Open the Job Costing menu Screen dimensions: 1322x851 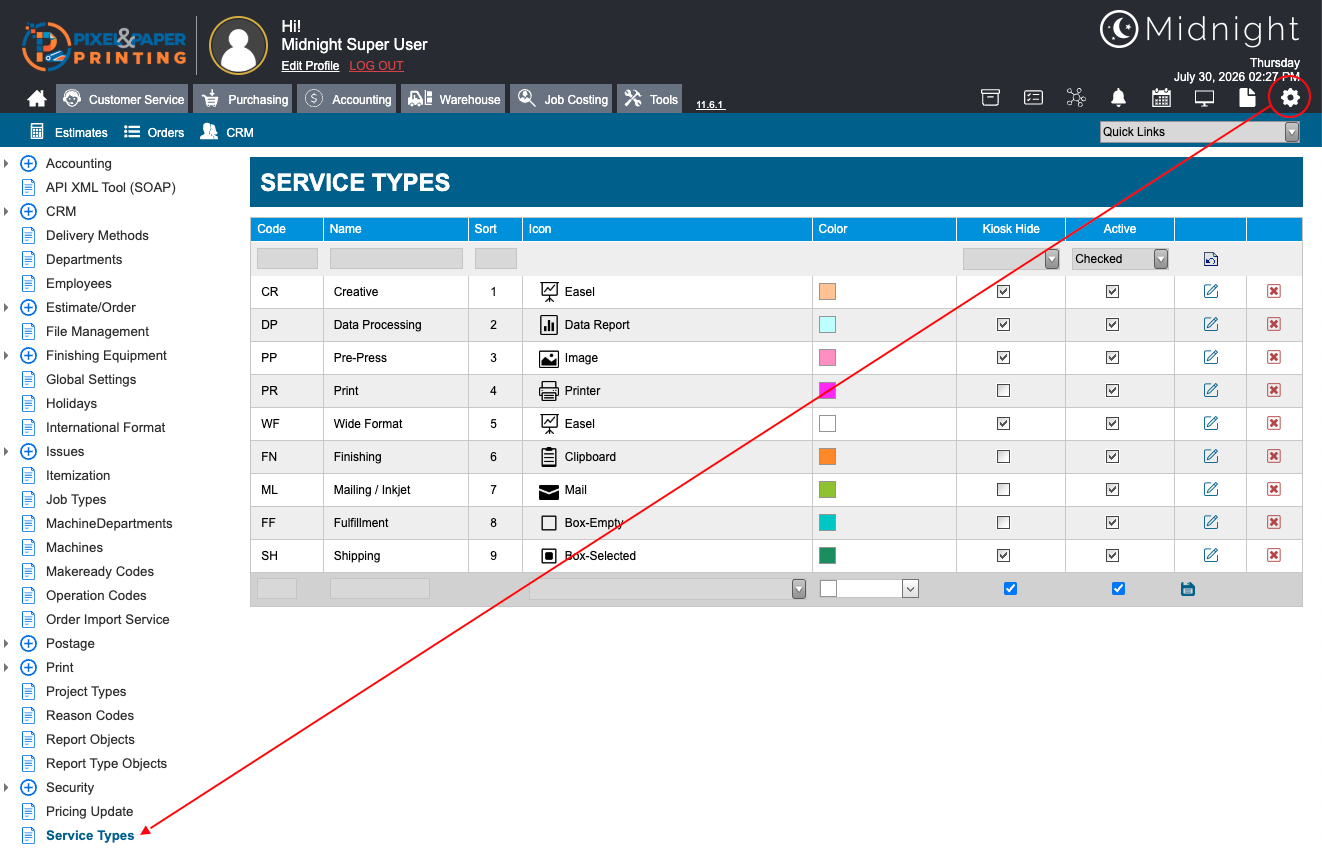coord(561,99)
